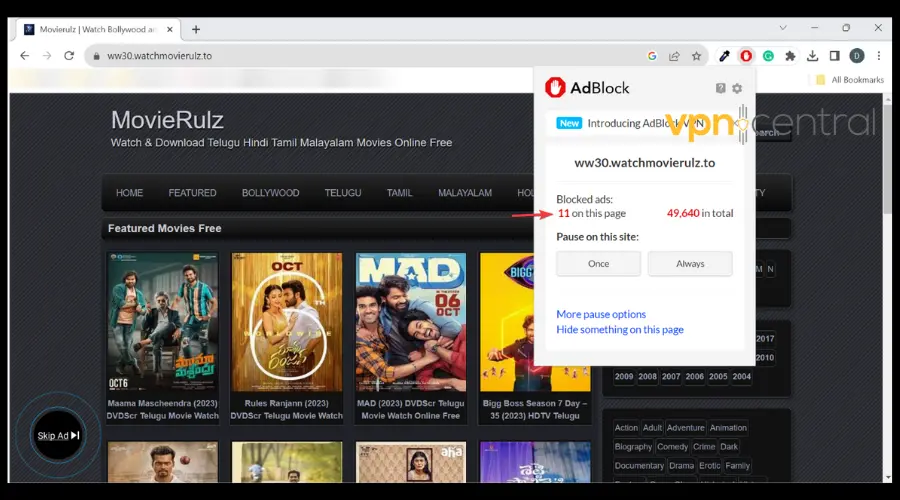Select year 2009 tag

point(624,377)
